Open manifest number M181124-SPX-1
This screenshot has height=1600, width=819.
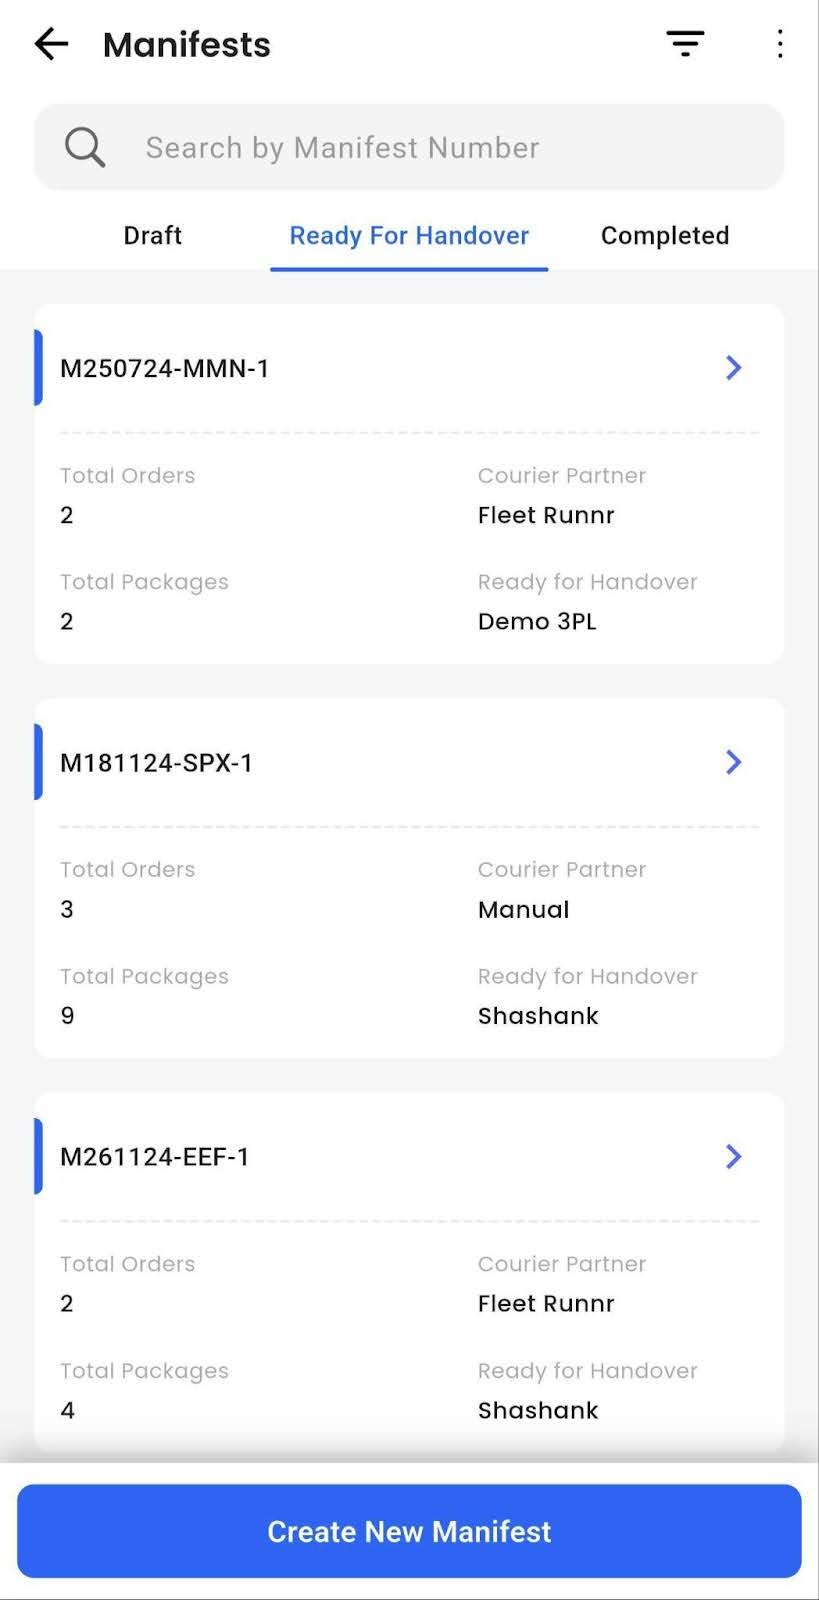(157, 763)
